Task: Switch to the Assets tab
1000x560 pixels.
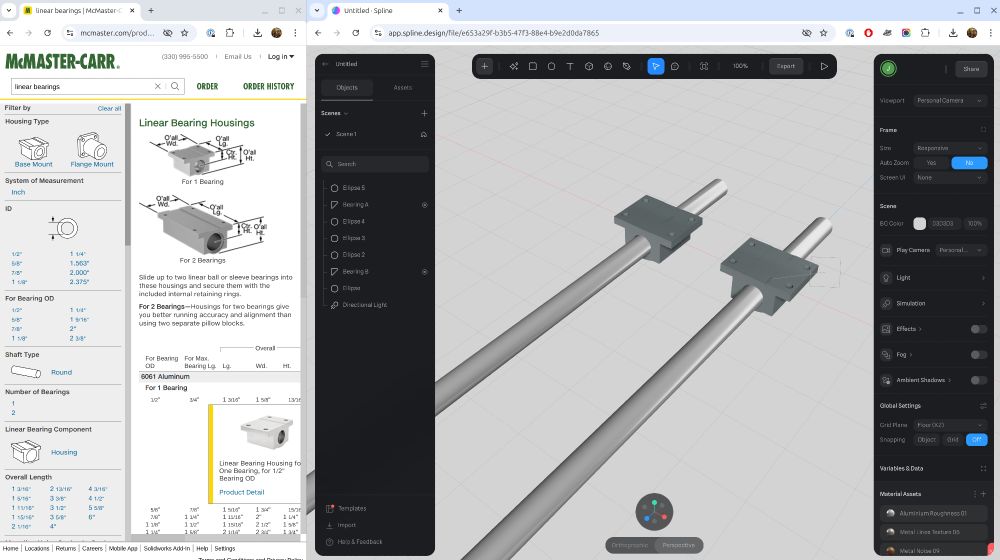Action: click(402, 88)
